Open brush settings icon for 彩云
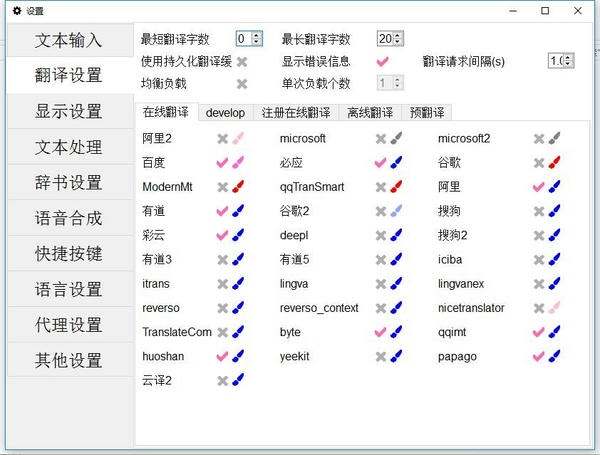This screenshot has width=600, height=455. (x=238, y=235)
